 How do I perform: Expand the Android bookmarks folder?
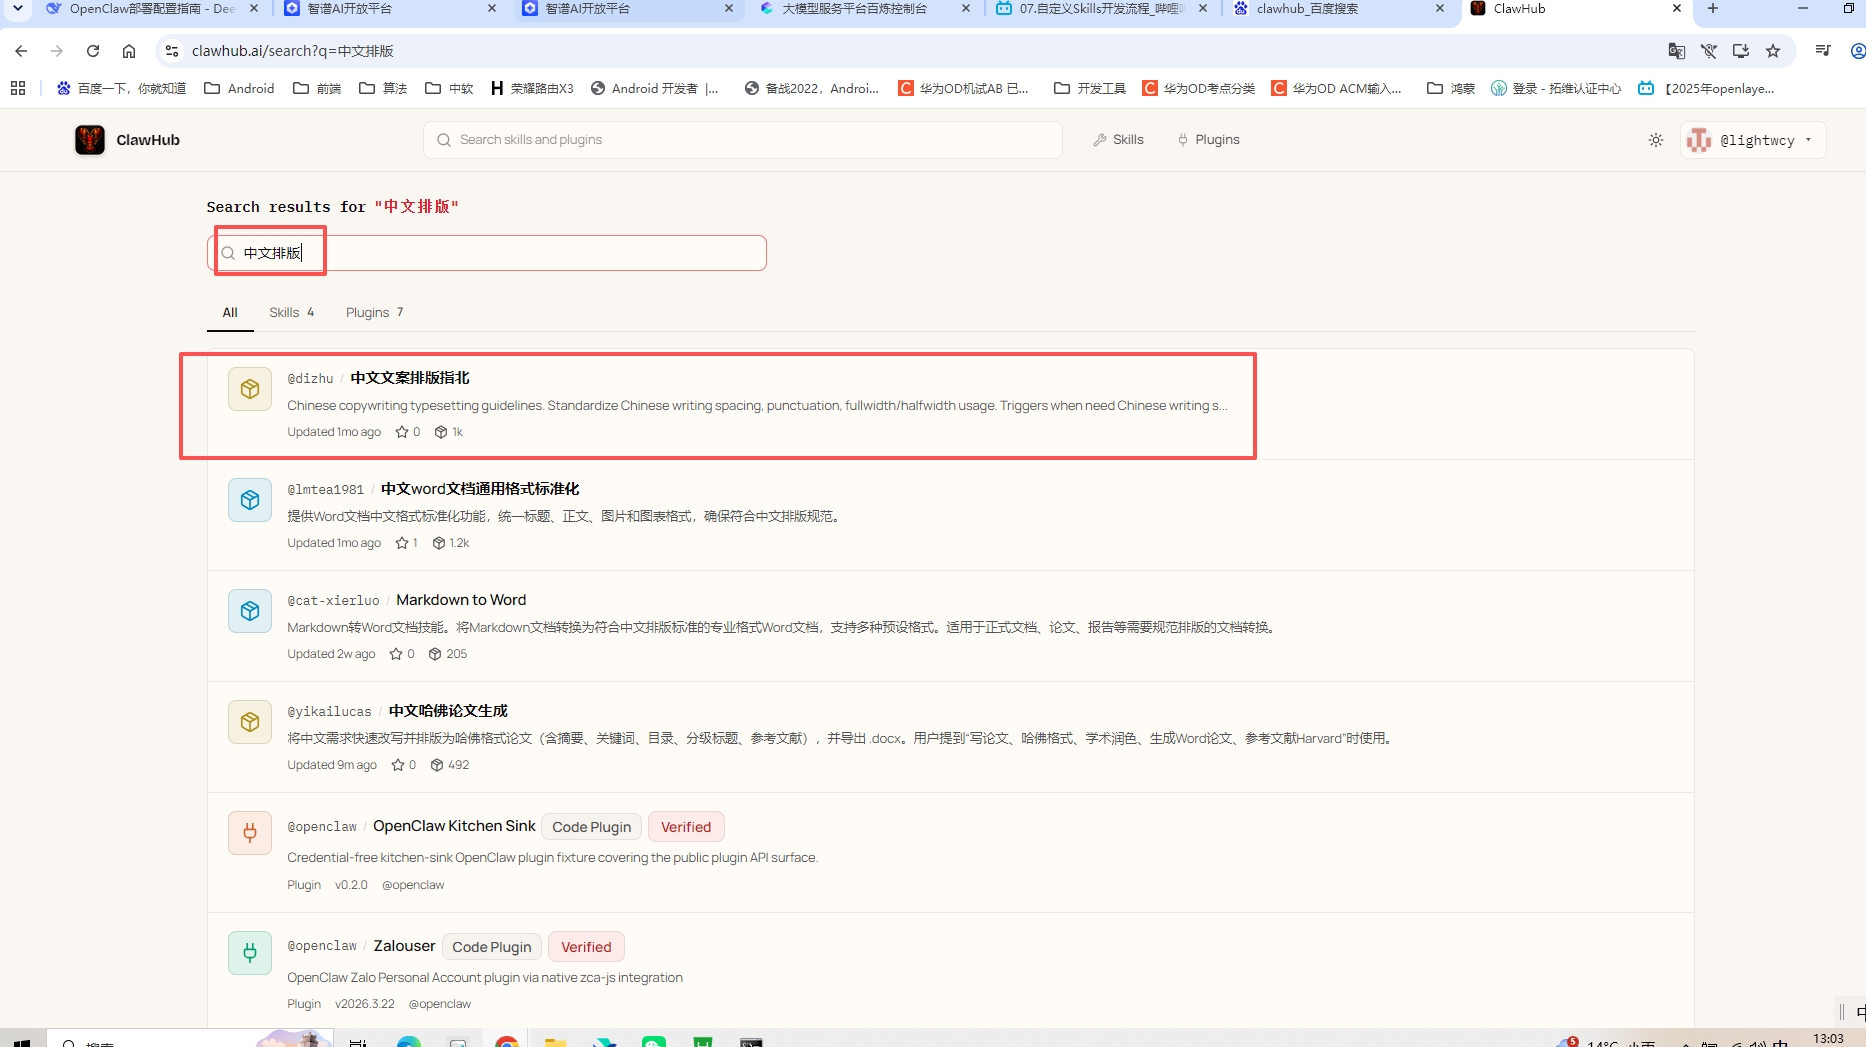tap(239, 88)
